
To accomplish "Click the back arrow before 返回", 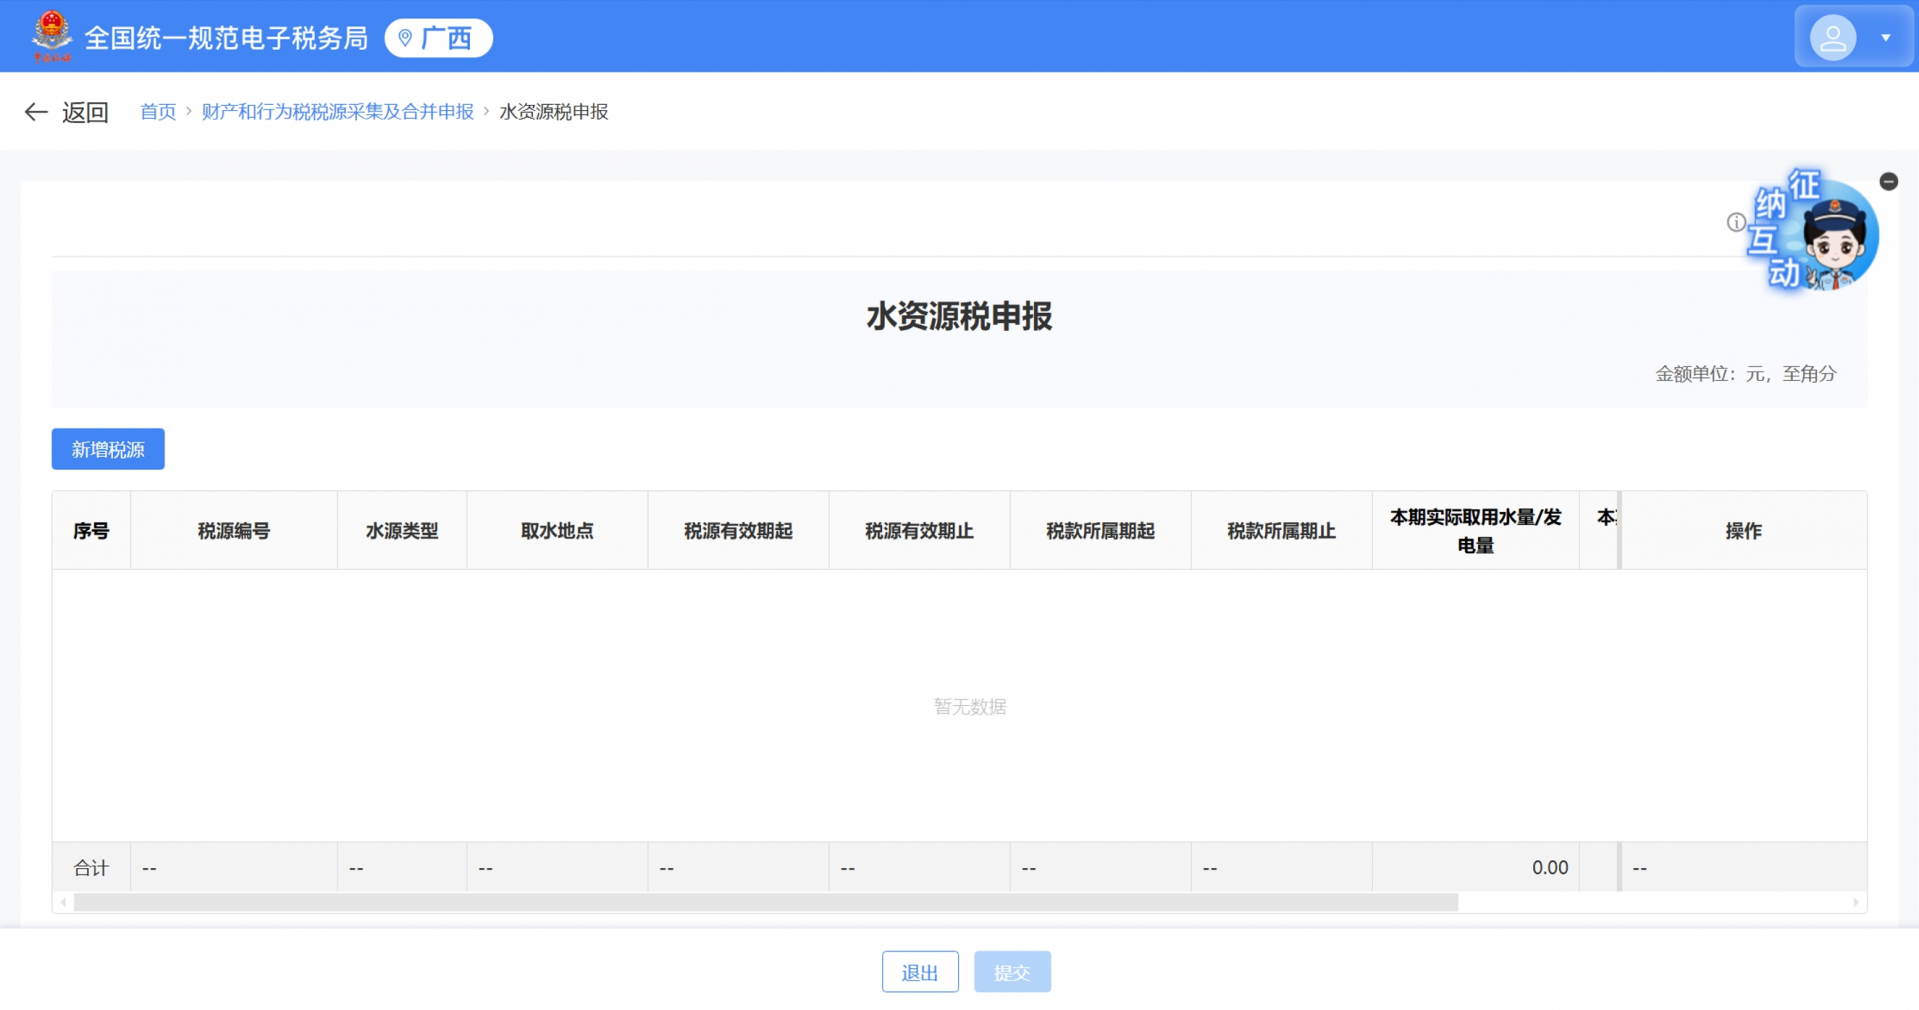I will coord(35,112).
